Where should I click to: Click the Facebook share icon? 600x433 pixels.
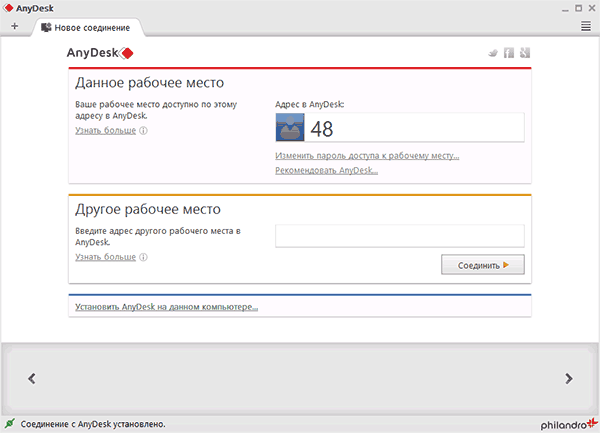(508, 53)
